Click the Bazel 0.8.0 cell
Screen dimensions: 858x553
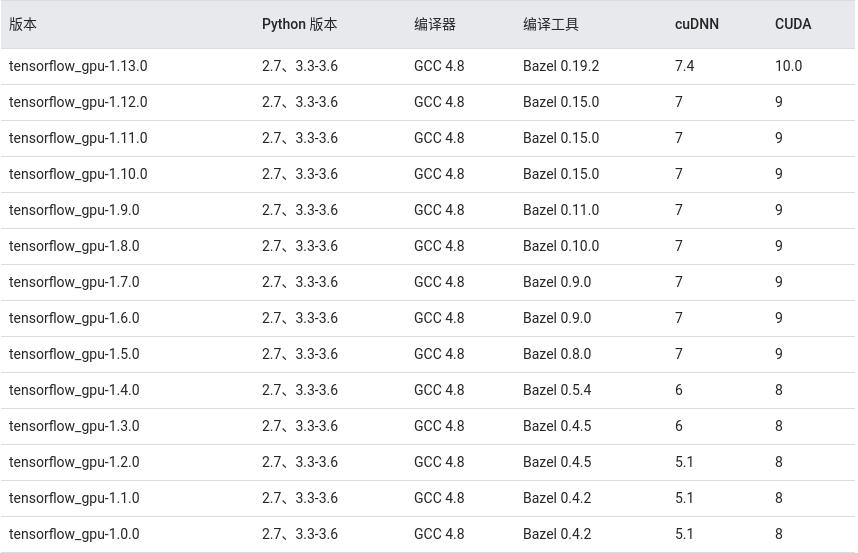(x=557, y=354)
